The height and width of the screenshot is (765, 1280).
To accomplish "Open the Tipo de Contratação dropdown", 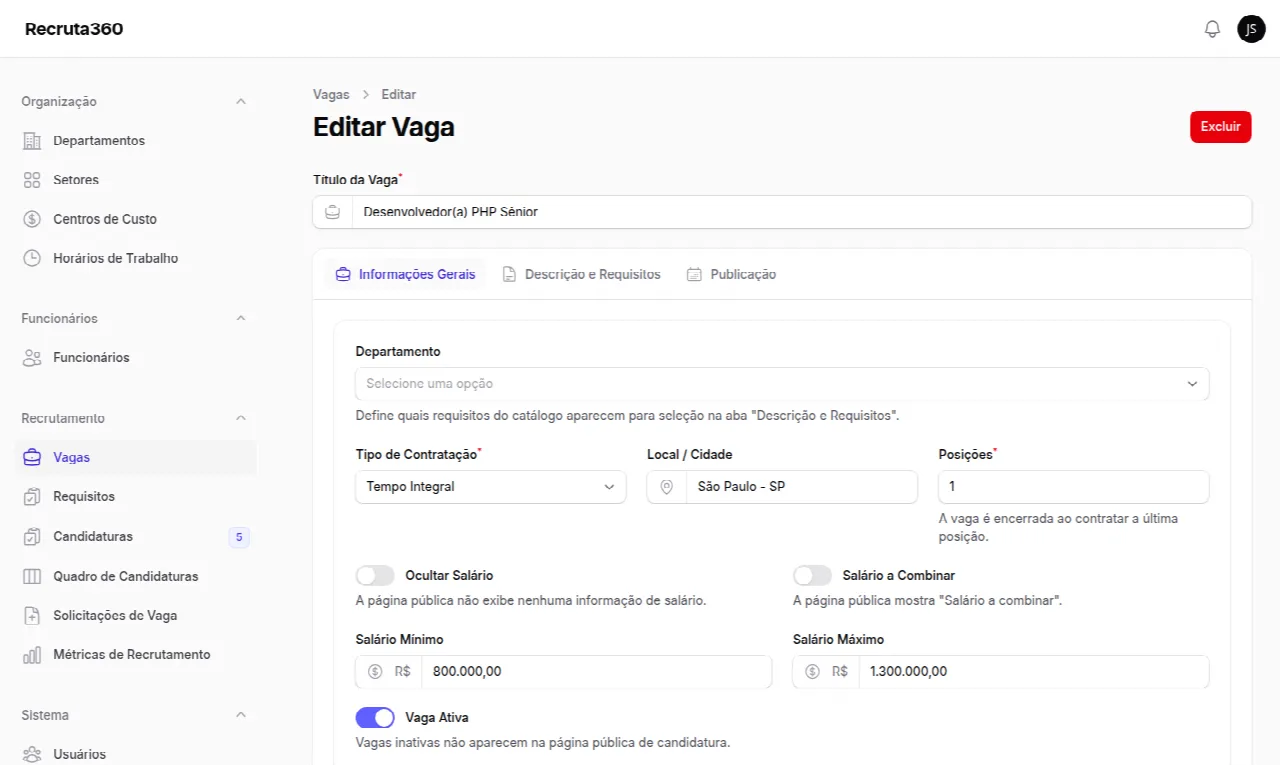I will 491,487.
